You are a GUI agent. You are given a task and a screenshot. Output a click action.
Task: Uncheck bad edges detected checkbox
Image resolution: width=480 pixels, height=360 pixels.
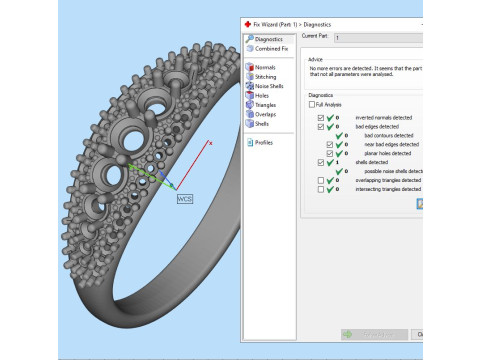click(321, 127)
